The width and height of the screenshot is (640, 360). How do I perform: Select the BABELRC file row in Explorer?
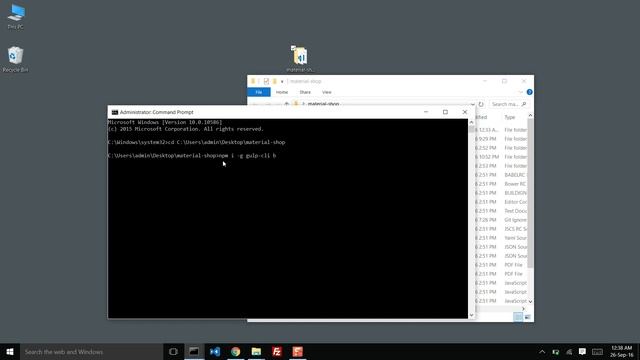point(501,175)
